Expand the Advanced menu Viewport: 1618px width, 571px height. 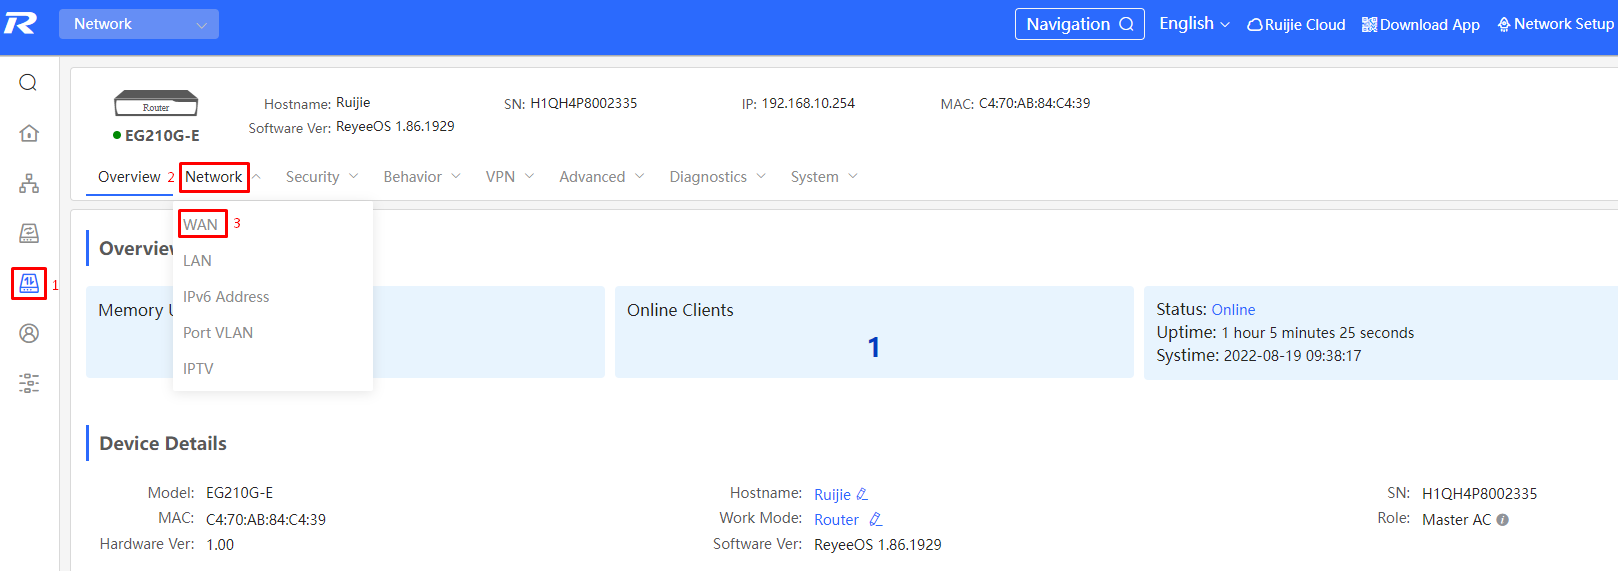pyautogui.click(x=602, y=177)
